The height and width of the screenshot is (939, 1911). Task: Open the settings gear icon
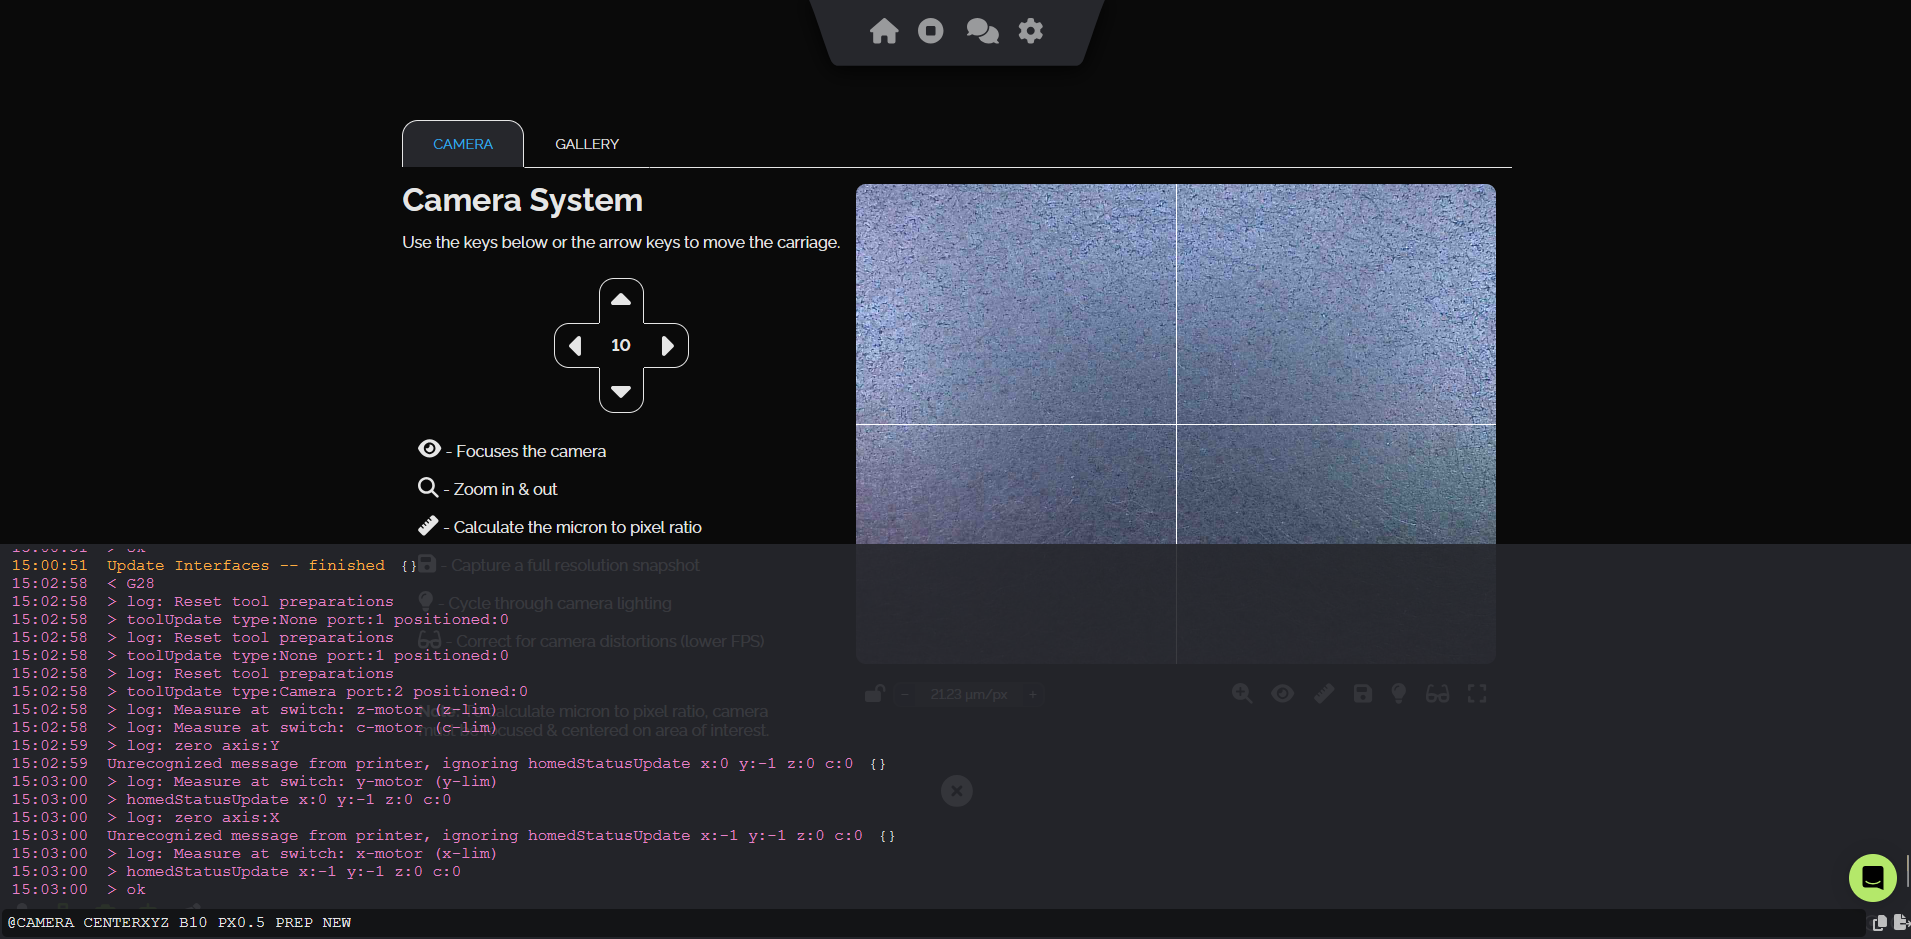1031,31
